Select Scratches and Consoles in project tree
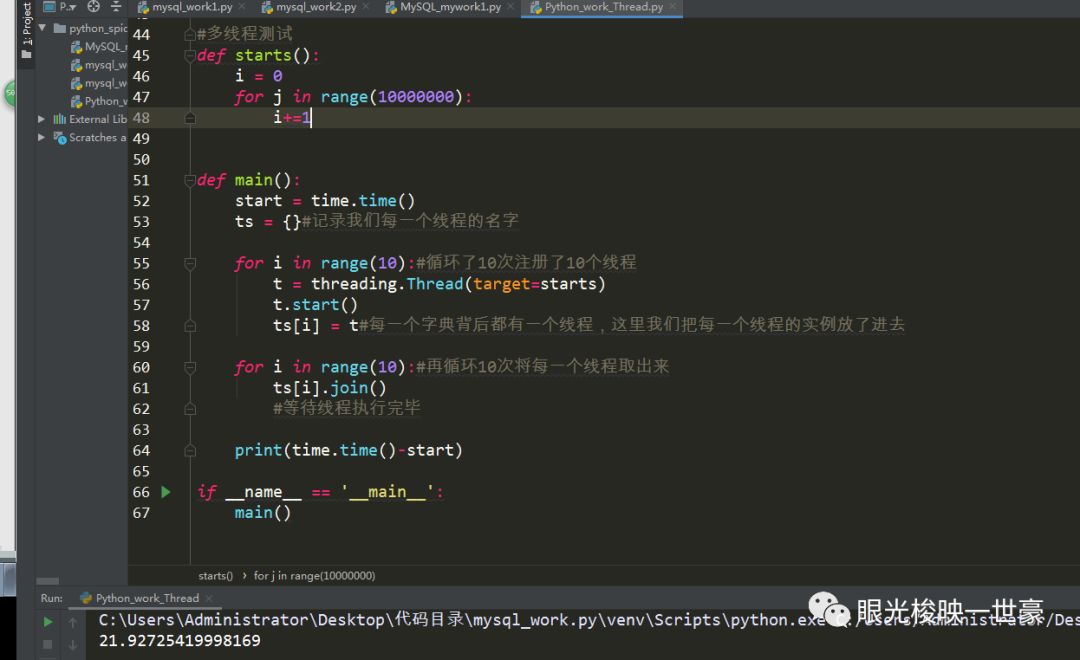 tap(90, 137)
